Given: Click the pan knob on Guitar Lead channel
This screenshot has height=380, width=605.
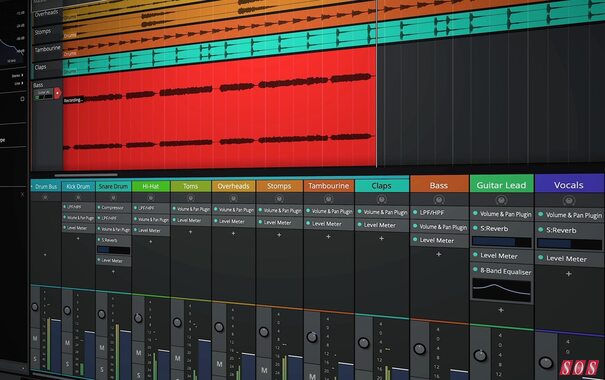Looking at the screenshot, I should pos(480,355).
